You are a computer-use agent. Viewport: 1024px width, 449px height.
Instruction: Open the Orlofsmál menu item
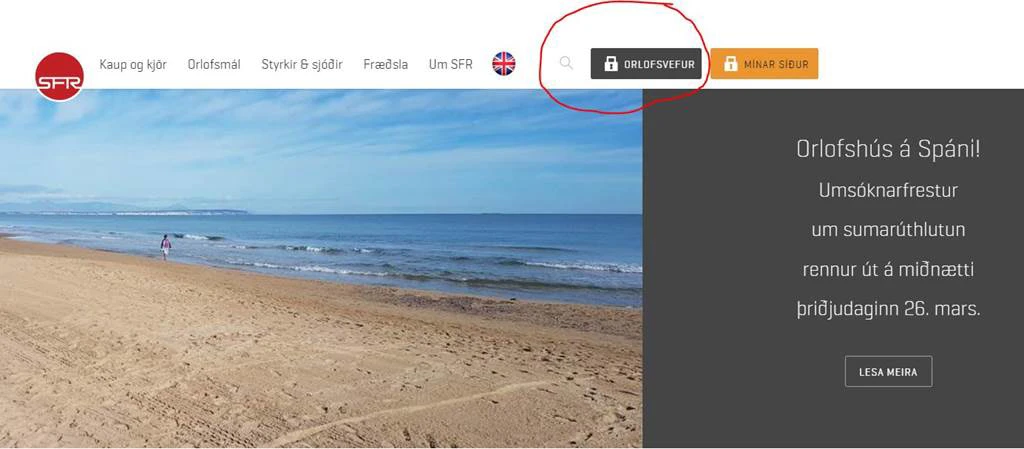tap(214, 65)
